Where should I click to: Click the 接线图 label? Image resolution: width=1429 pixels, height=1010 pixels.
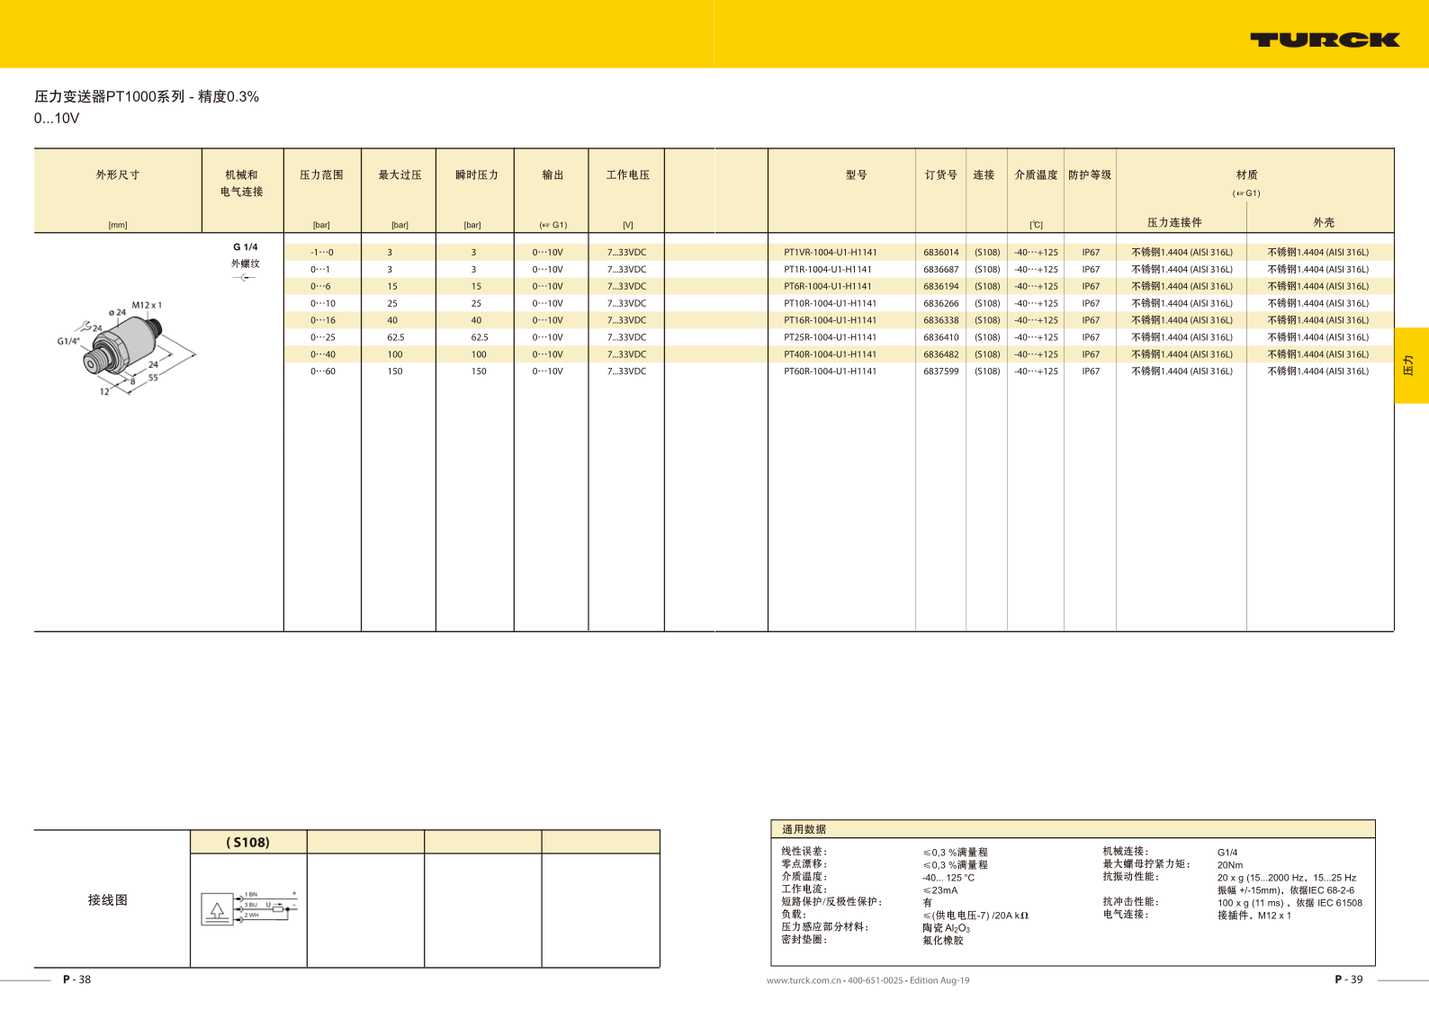(108, 900)
